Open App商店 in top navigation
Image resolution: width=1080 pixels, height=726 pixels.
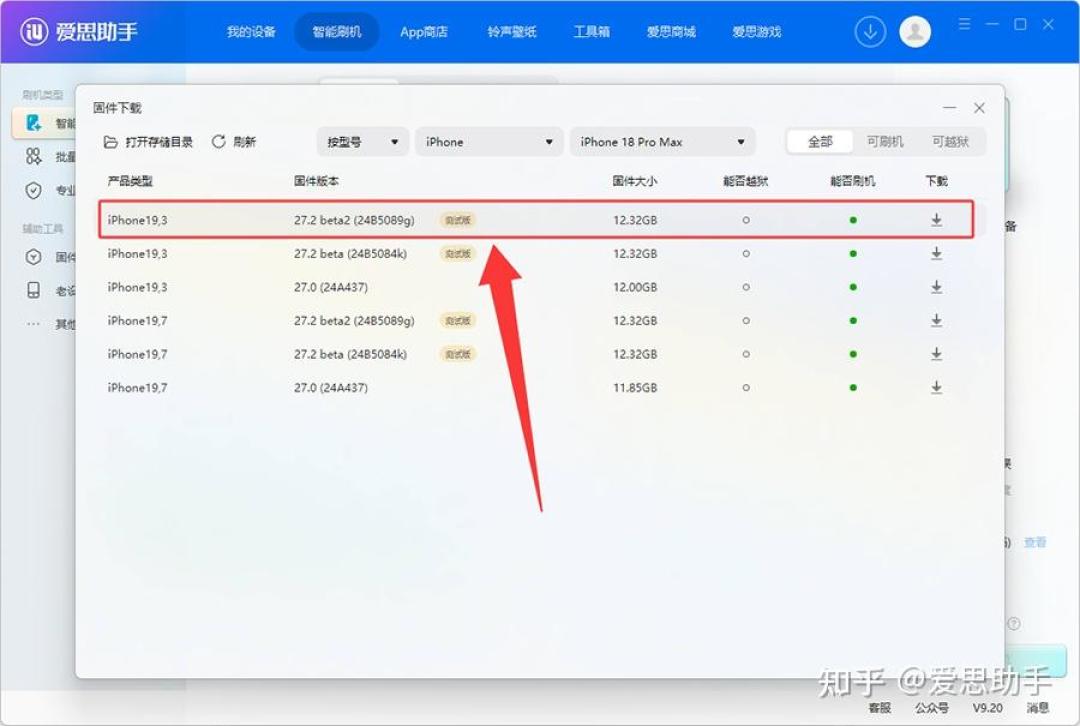click(x=424, y=32)
